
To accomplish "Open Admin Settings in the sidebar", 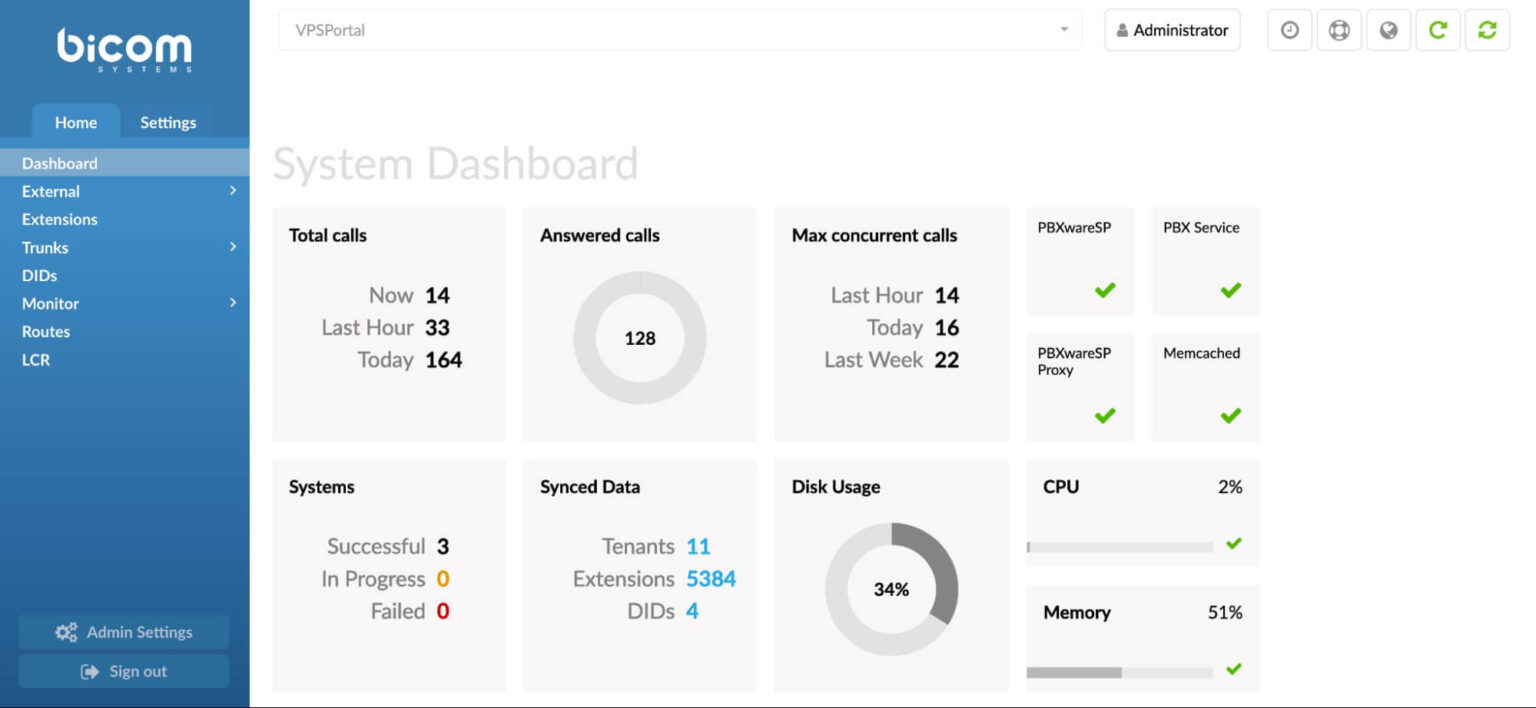I will tap(124, 631).
